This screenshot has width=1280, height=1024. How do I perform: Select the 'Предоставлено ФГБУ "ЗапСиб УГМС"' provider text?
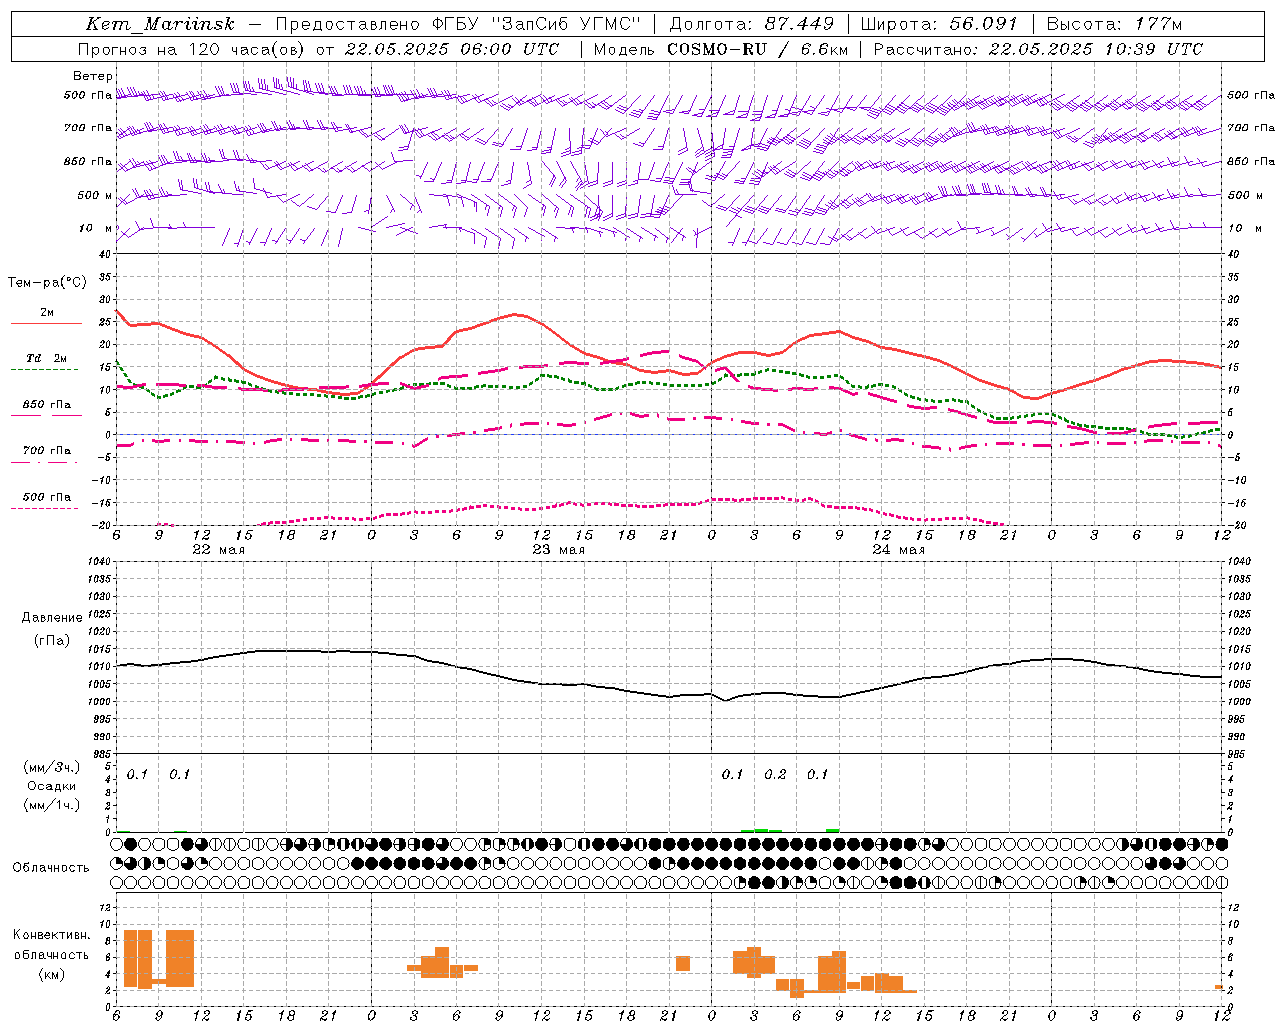pyautogui.click(x=458, y=24)
